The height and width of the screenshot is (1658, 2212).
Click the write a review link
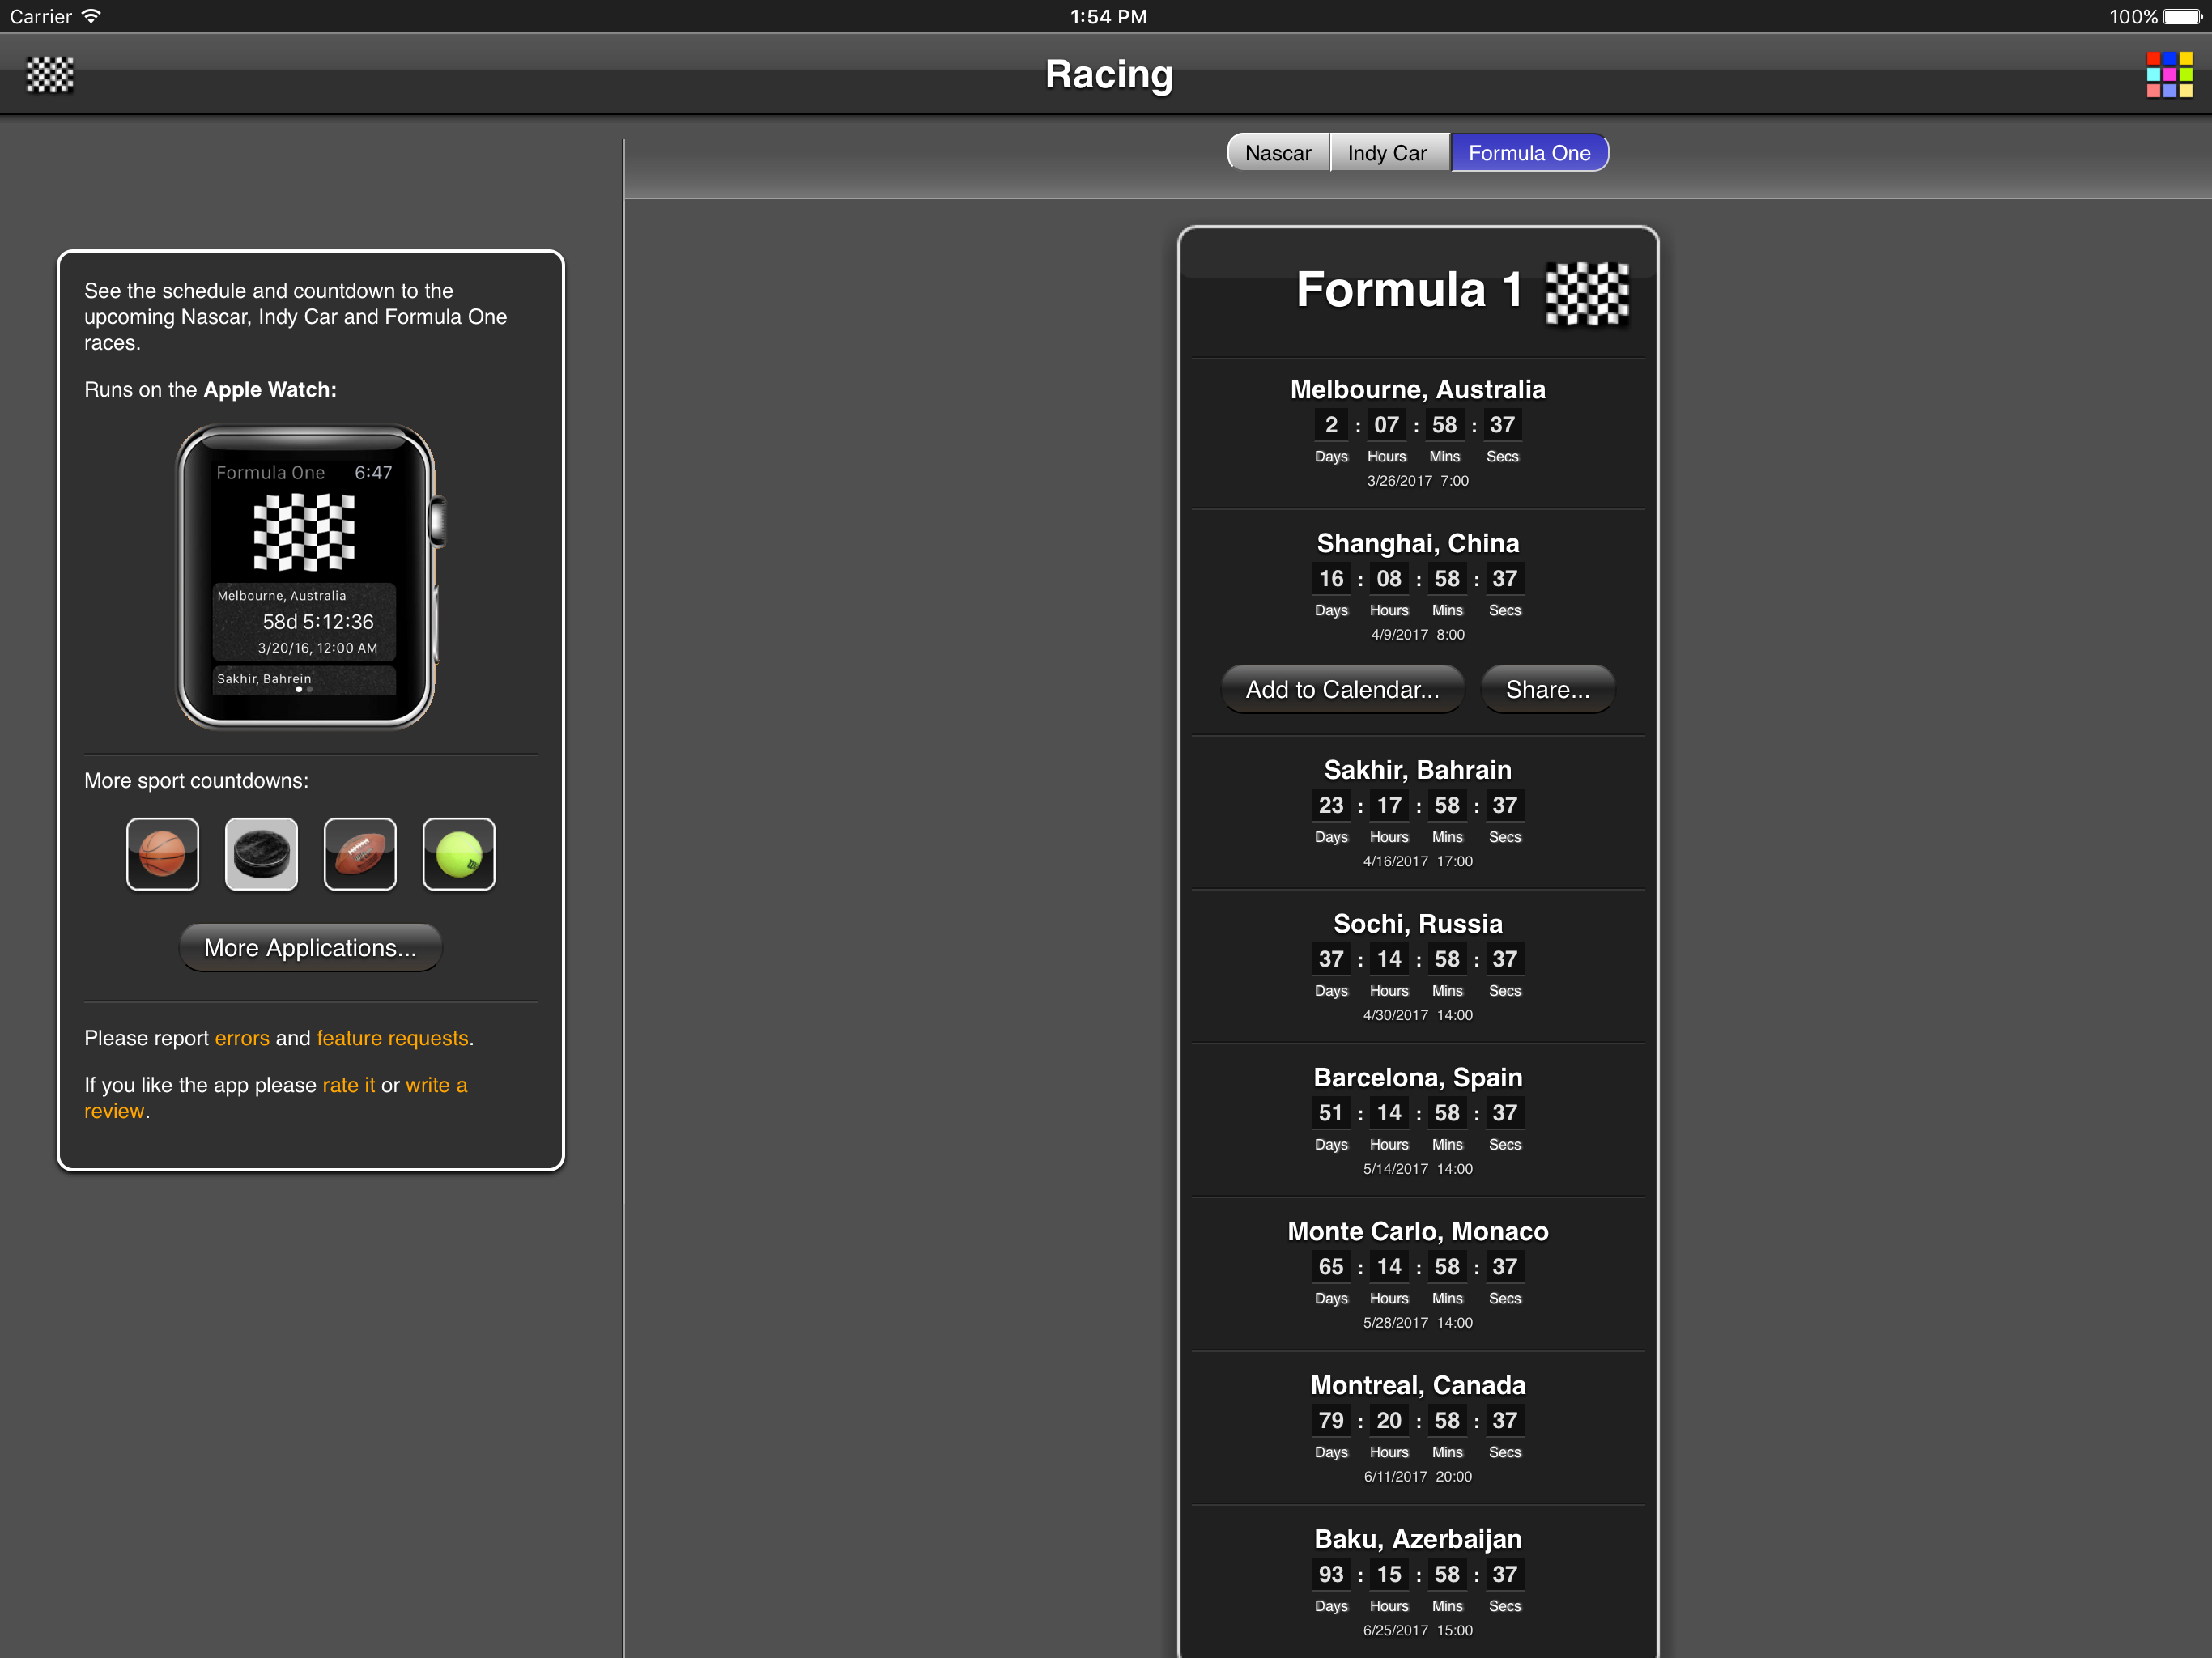click(x=275, y=1098)
